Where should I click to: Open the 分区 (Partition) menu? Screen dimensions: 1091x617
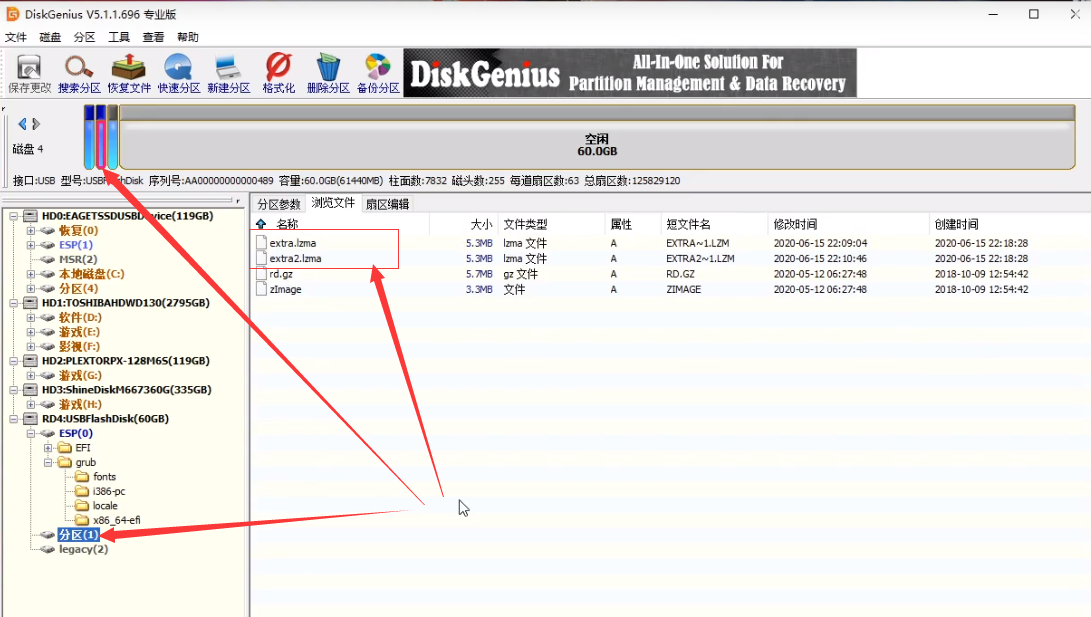84,37
